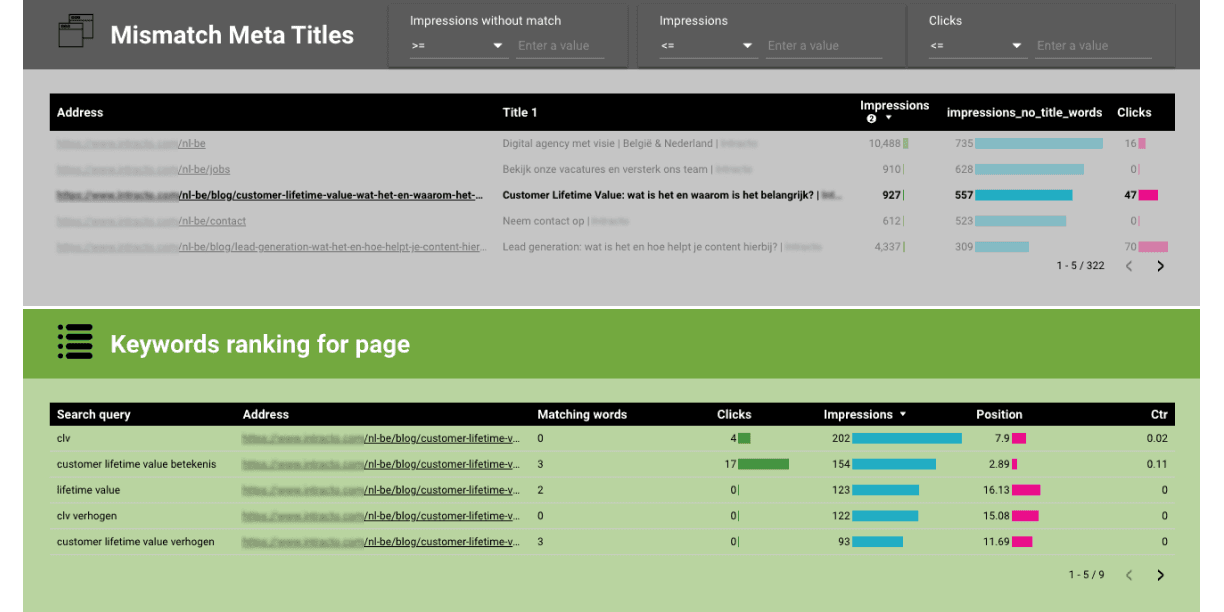1224x612 pixels.
Task: Sort top table by Clicks column header
Action: [x=1134, y=113]
